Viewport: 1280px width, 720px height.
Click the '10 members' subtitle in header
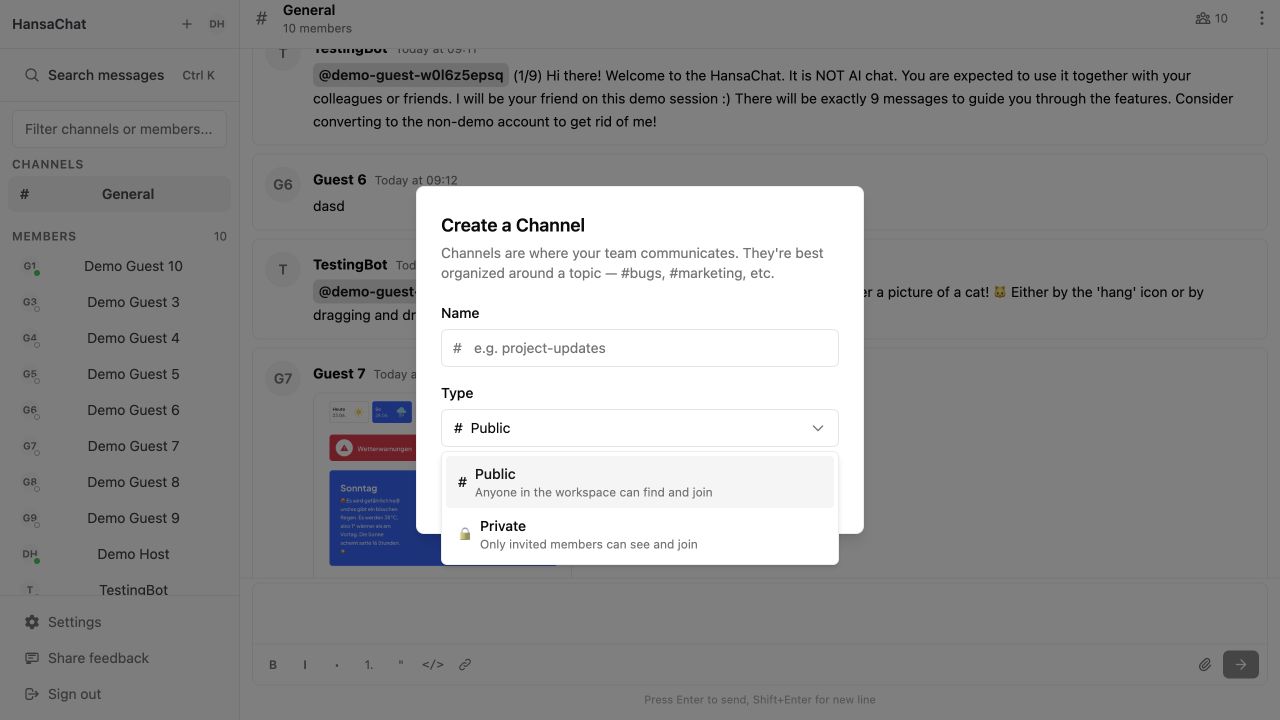pos(317,28)
